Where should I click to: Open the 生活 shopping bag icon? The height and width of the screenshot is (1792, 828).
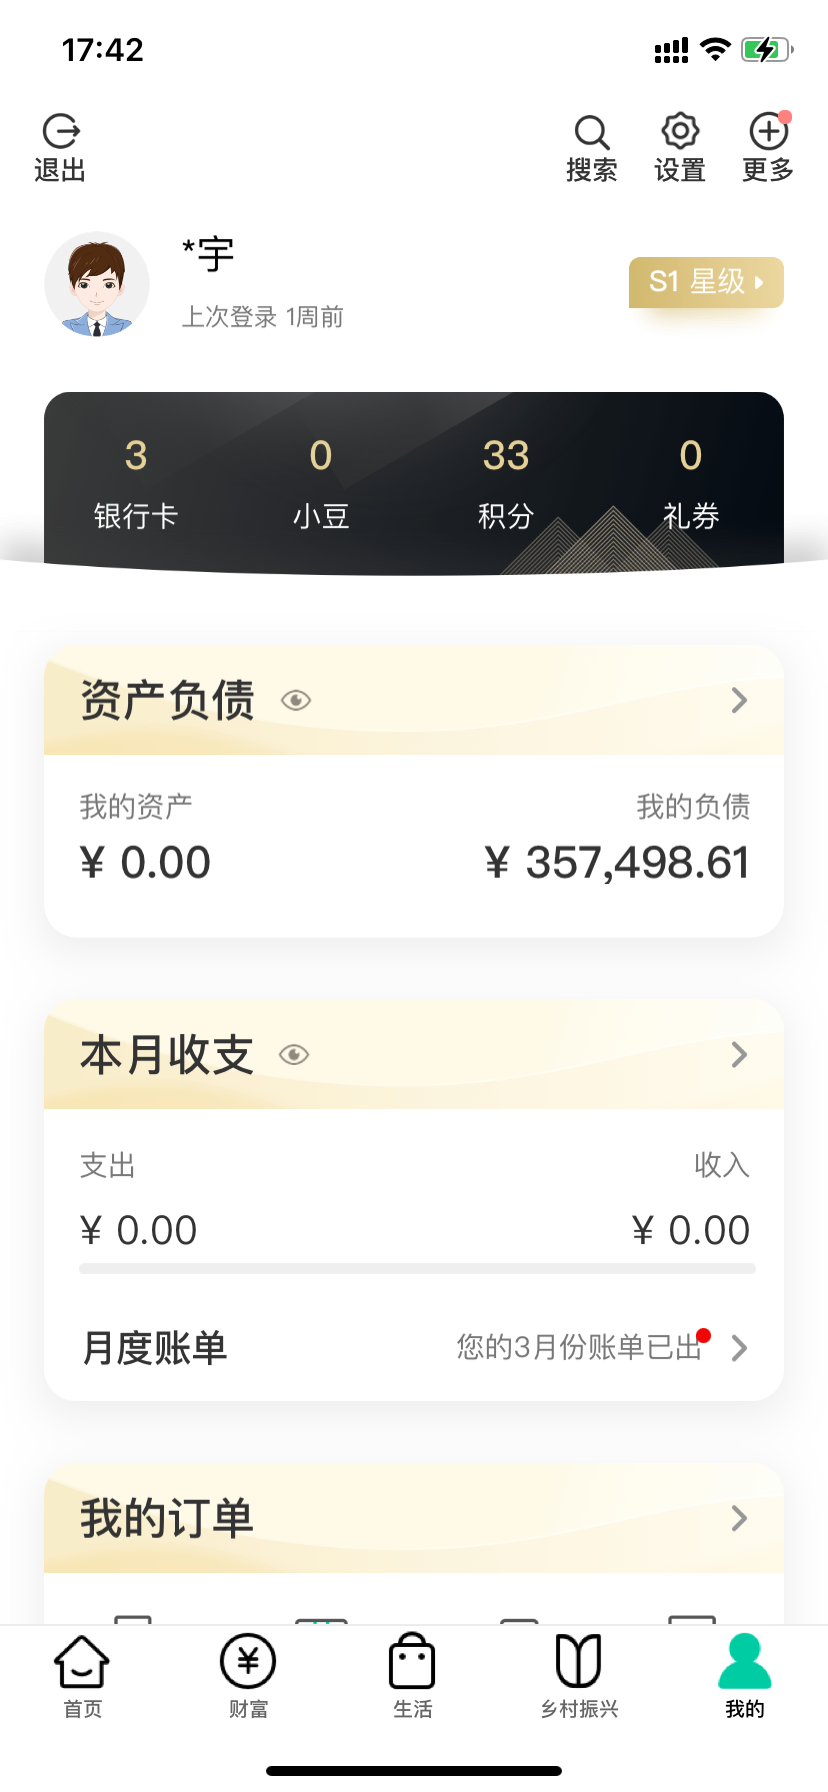(412, 1662)
